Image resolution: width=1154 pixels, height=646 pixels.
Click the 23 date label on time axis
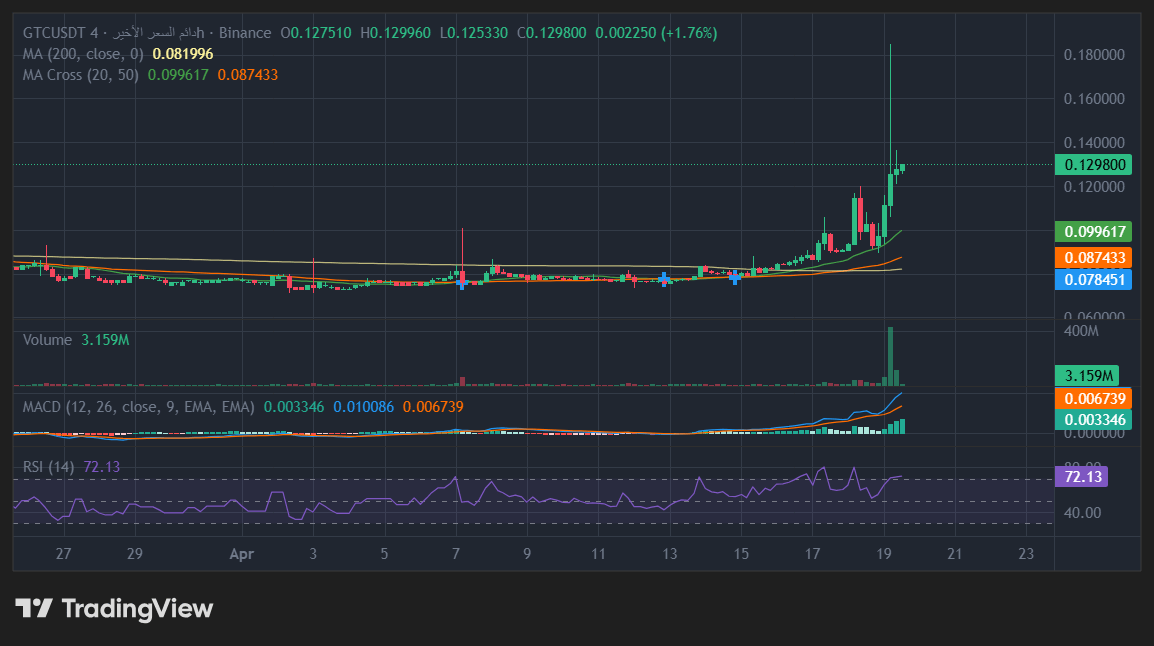(x=1026, y=554)
